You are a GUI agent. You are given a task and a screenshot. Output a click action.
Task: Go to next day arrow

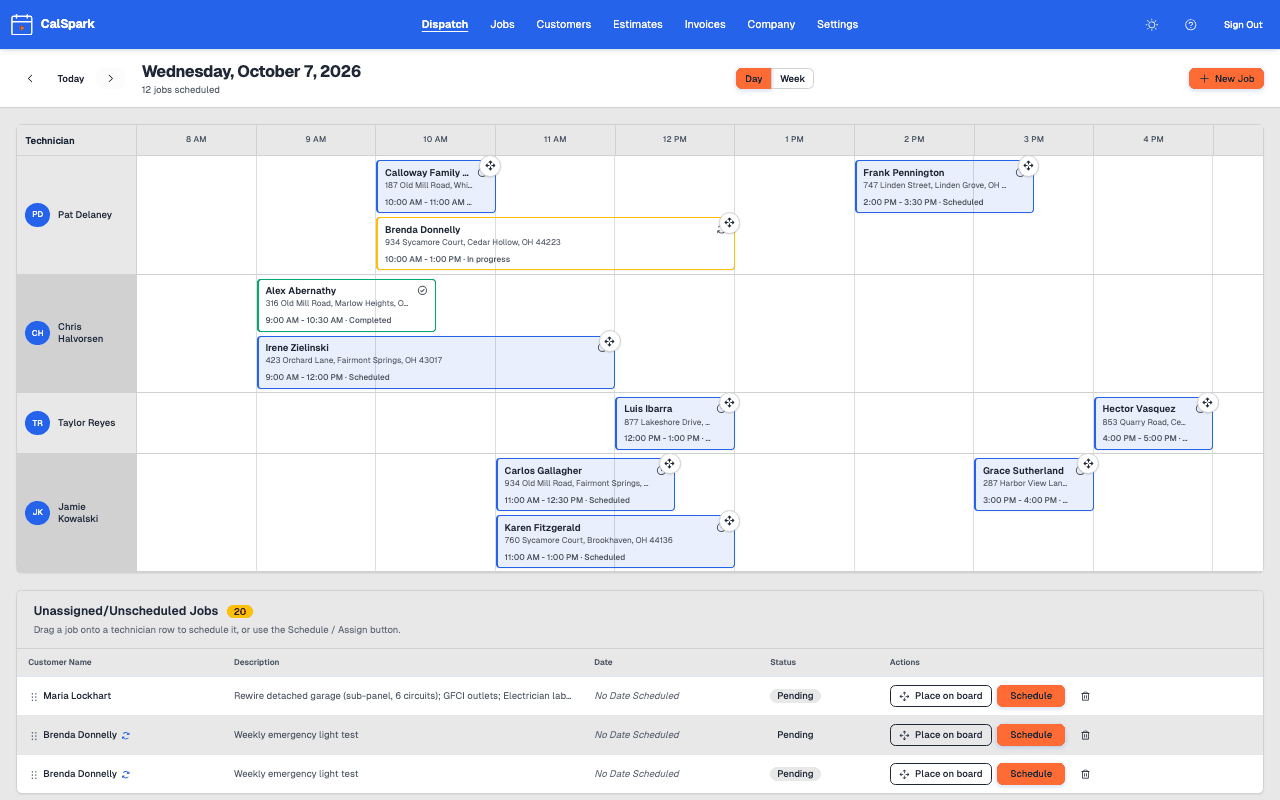(110, 78)
